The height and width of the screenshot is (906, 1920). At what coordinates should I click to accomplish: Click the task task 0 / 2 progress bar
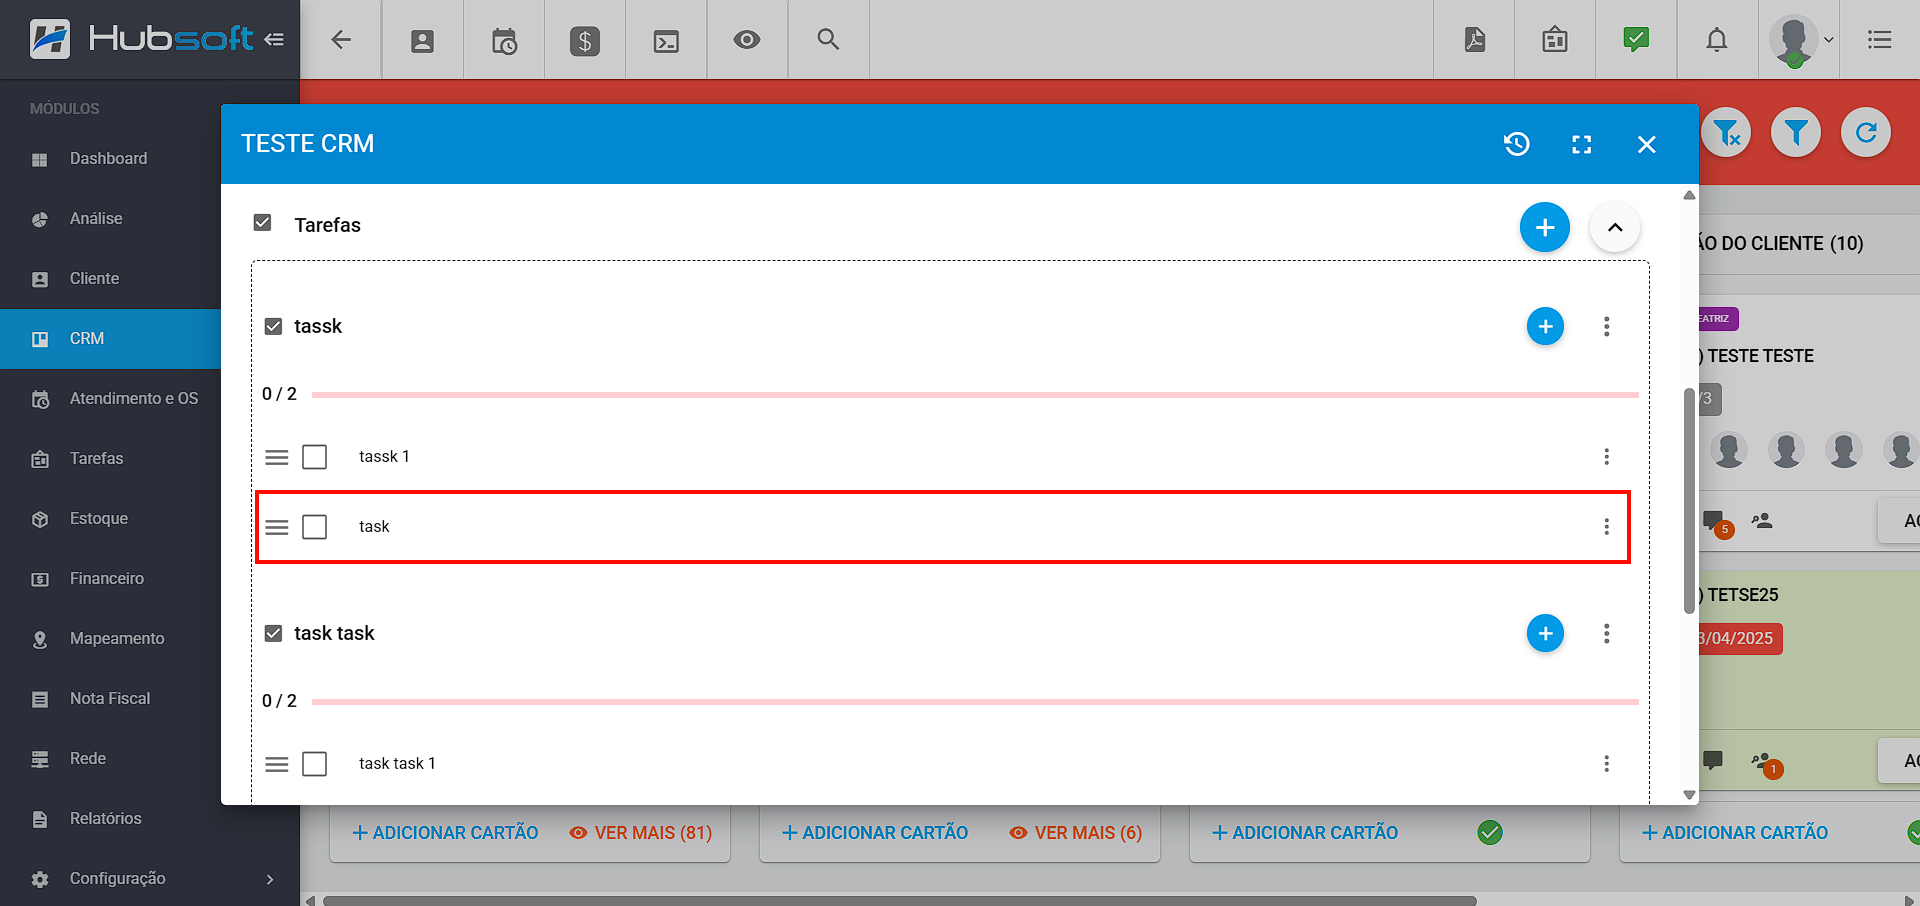pyautogui.click(x=975, y=702)
